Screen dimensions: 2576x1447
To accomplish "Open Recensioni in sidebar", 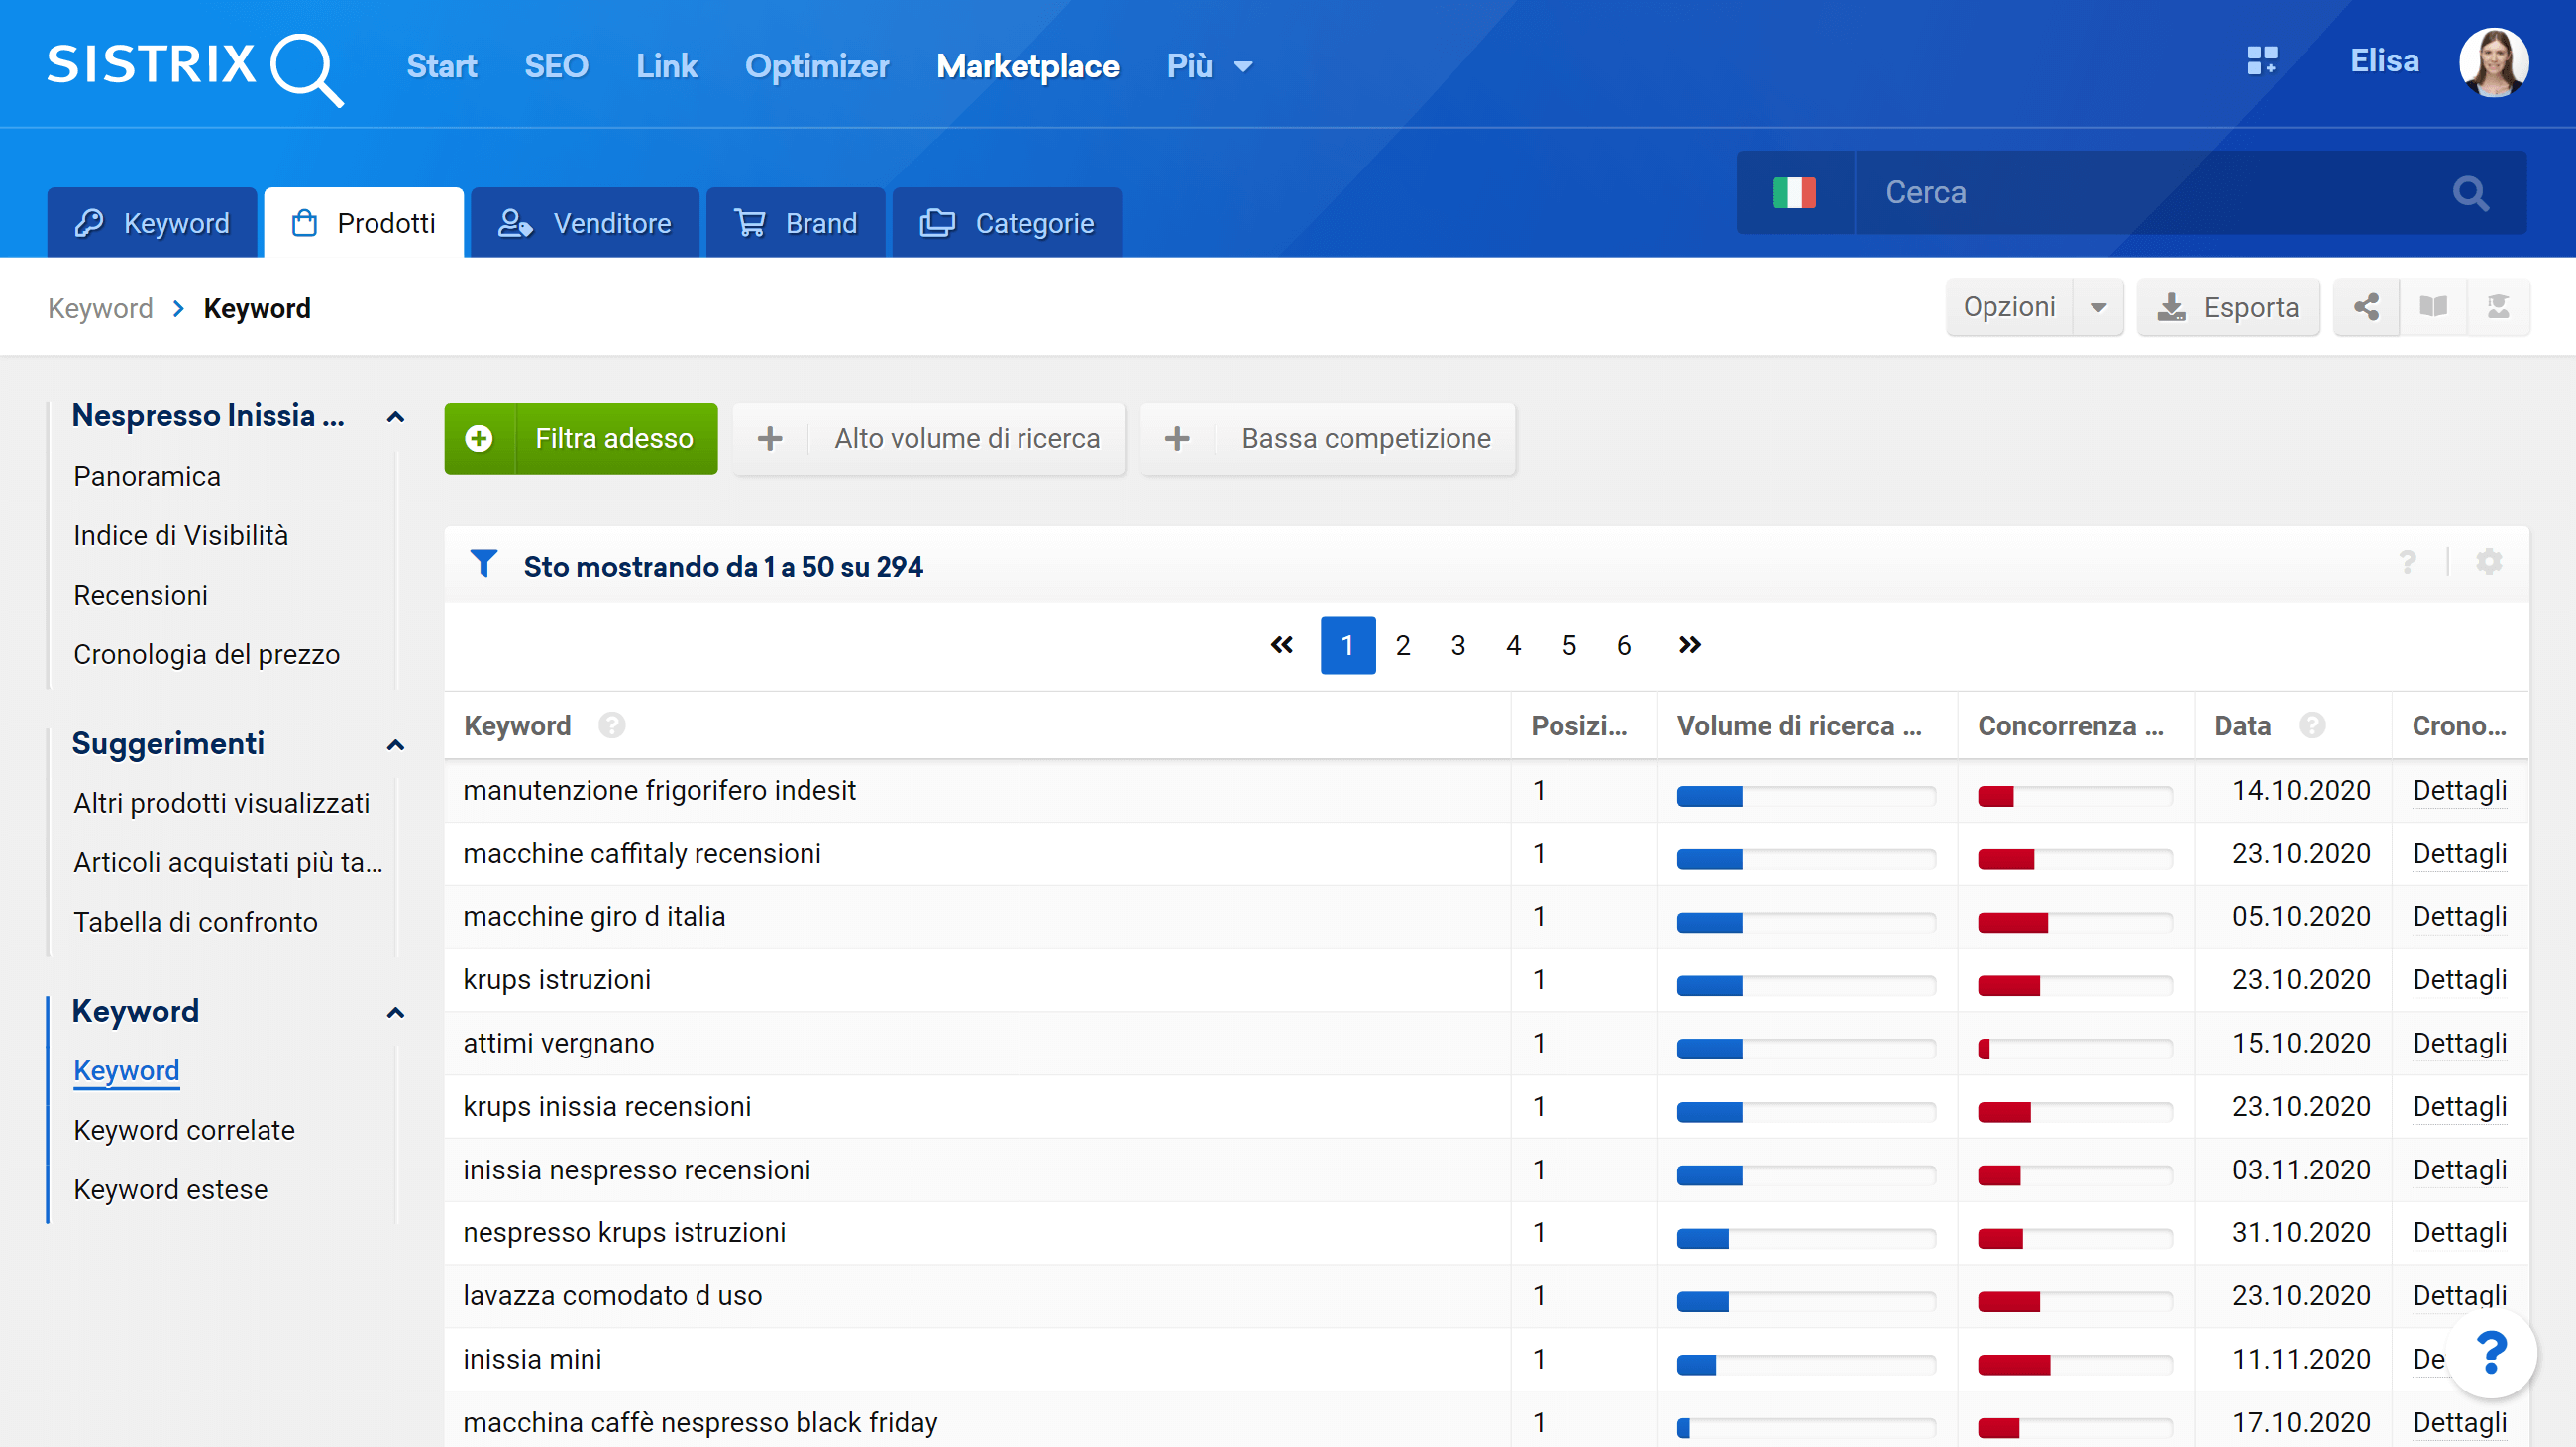I will coord(141,595).
